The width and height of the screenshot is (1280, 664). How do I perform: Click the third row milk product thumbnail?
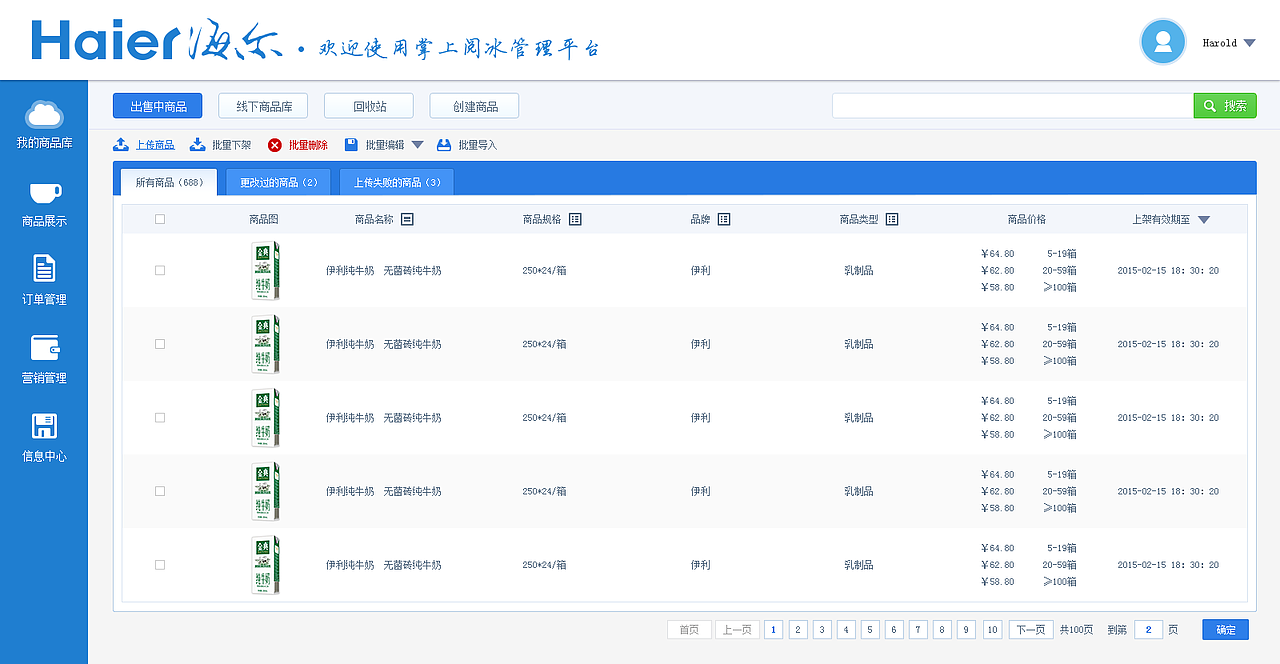click(265, 417)
